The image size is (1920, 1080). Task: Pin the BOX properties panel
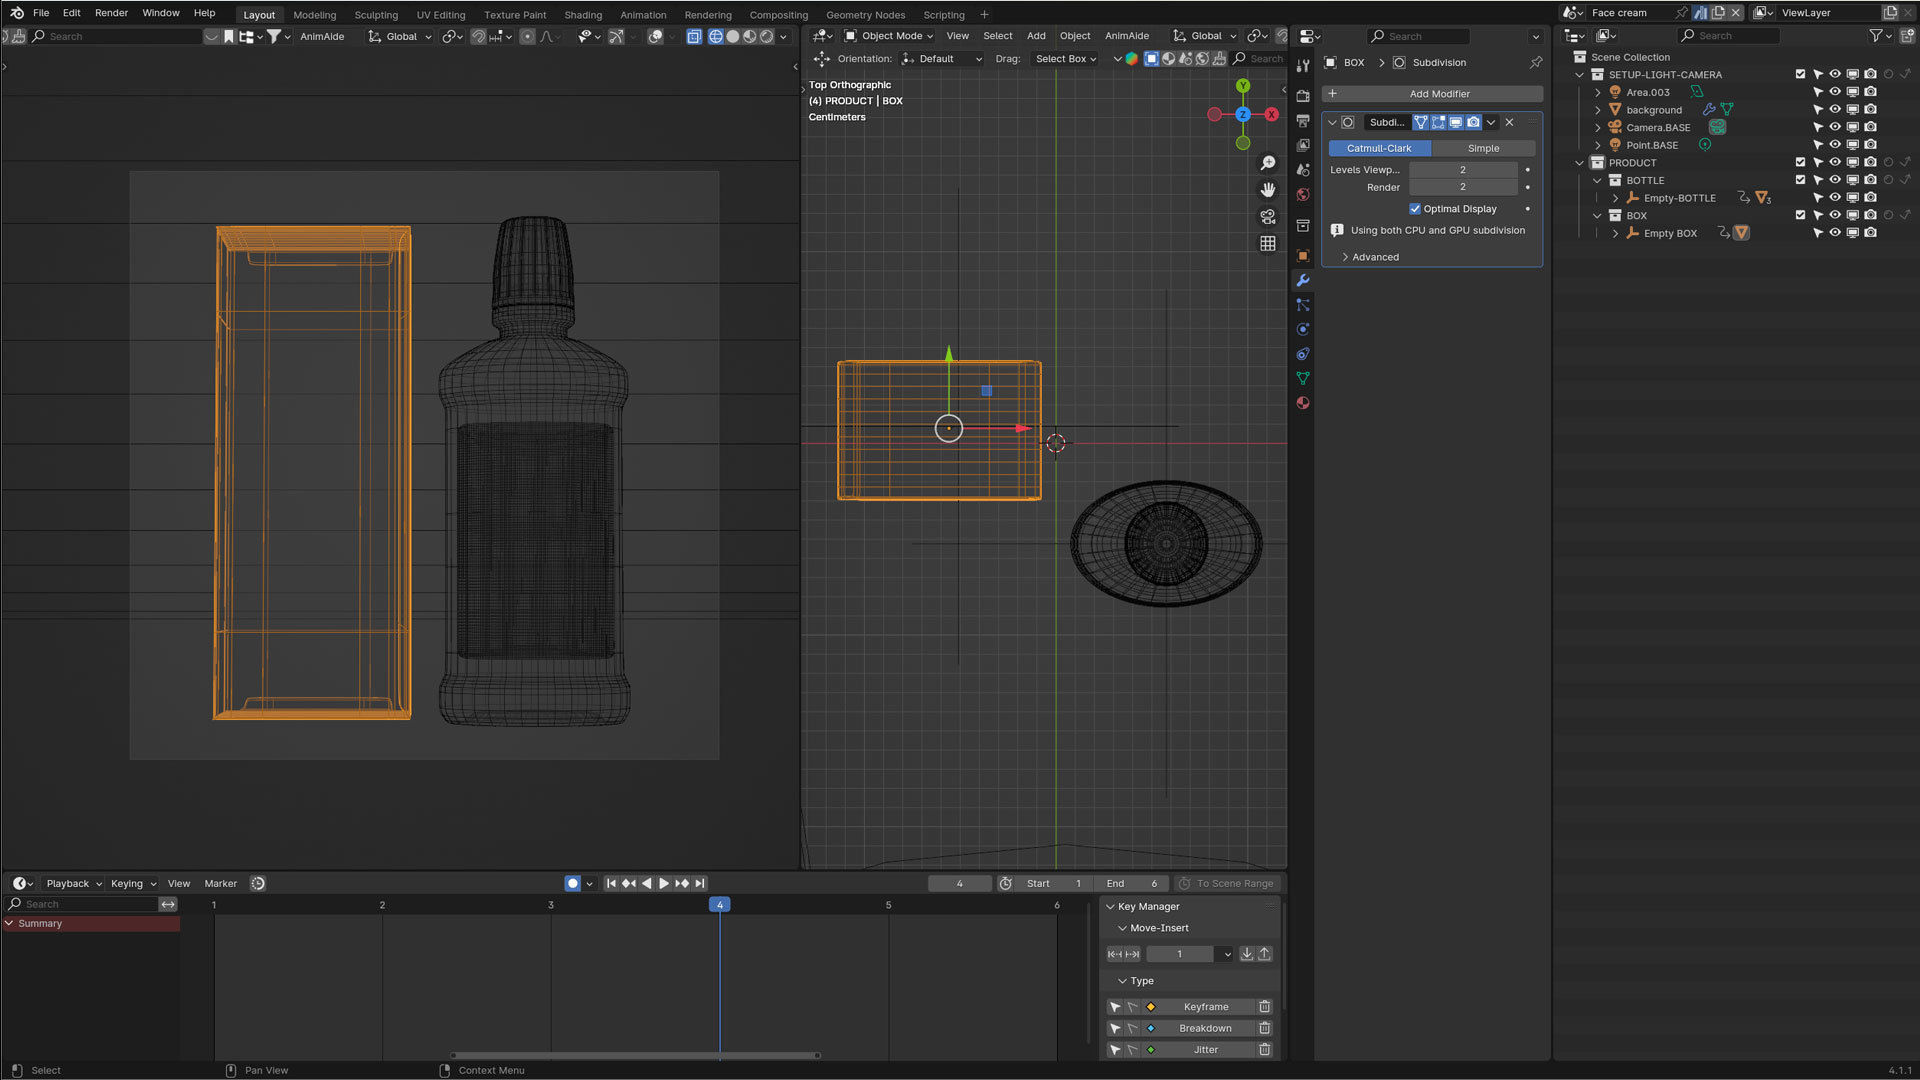pyautogui.click(x=1536, y=62)
